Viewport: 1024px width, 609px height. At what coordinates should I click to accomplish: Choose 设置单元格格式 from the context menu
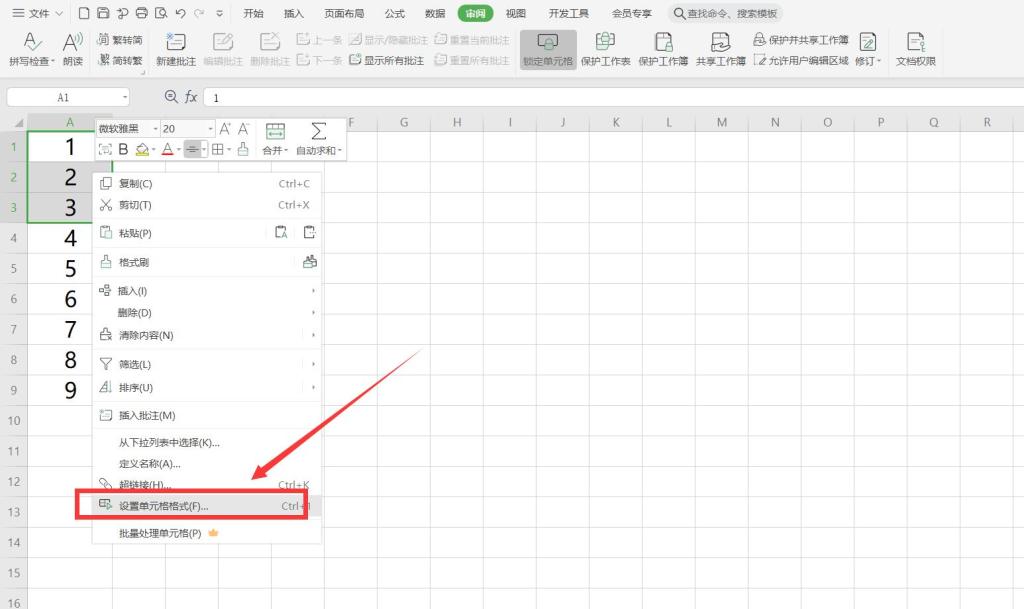click(x=164, y=506)
